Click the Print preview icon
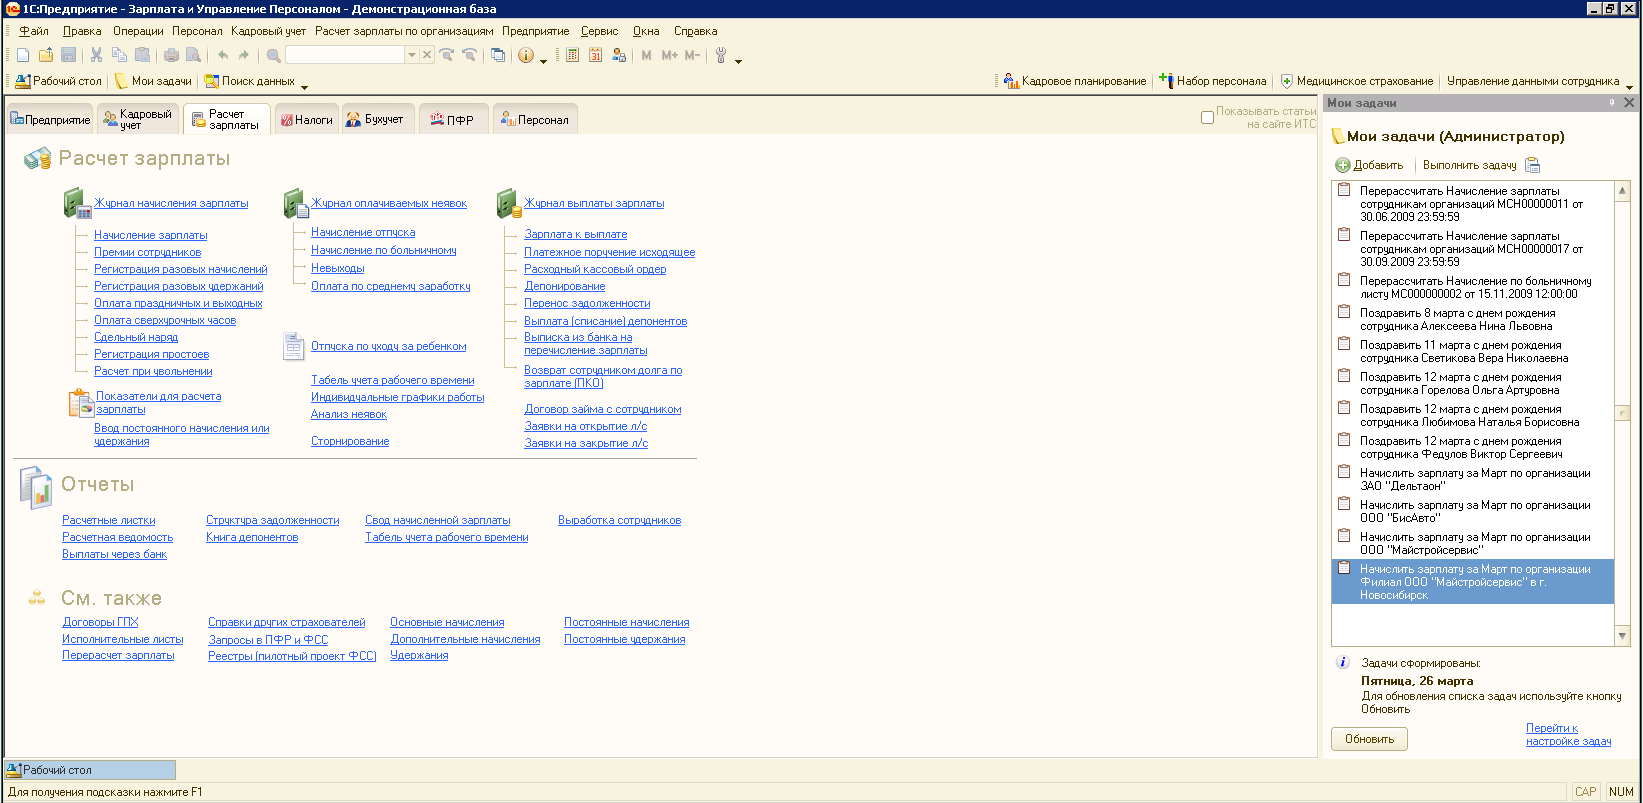1643x803 pixels. tap(193, 55)
